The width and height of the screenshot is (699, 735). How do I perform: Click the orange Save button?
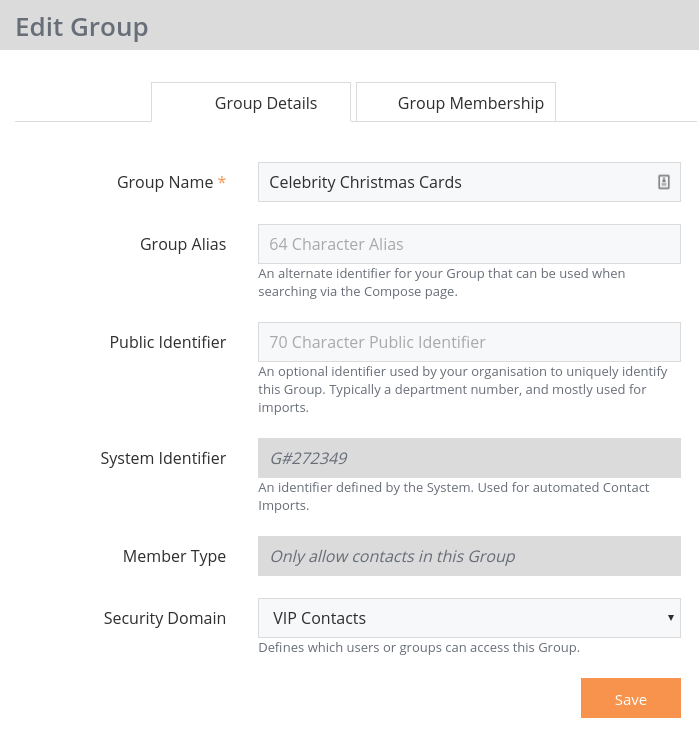coord(631,698)
